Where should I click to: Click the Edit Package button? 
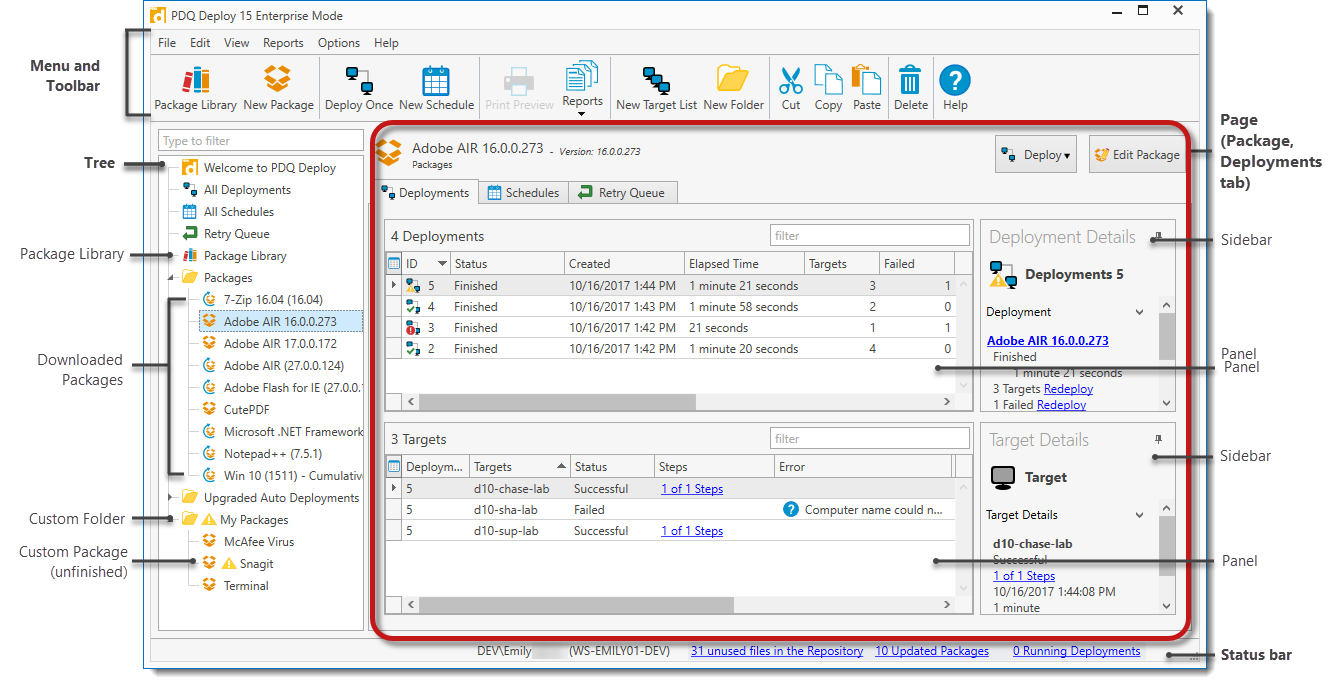[x=1136, y=155]
